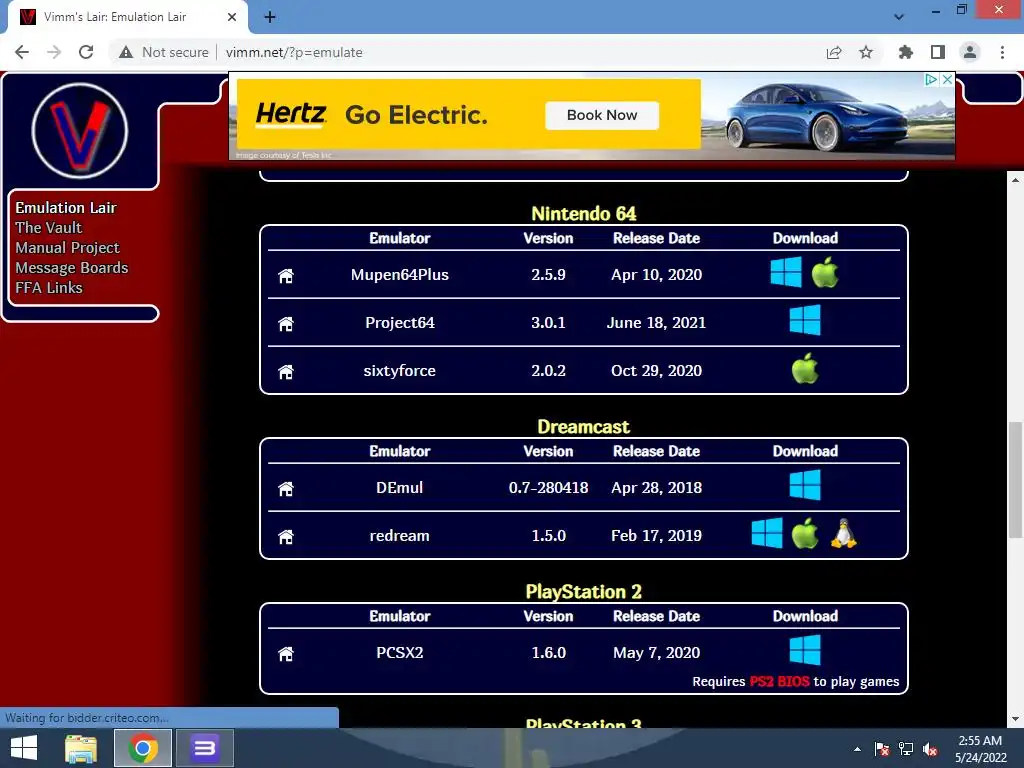Click PCSX2 release date May 7, 2020
This screenshot has width=1024, height=768.
pyautogui.click(x=656, y=653)
